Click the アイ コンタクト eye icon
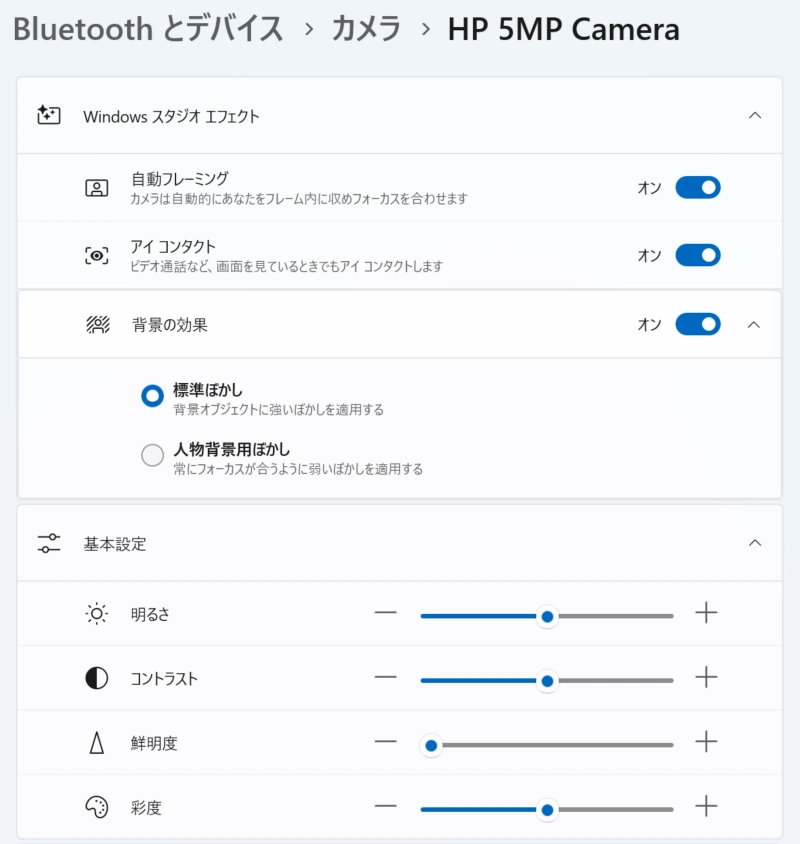 click(97, 256)
